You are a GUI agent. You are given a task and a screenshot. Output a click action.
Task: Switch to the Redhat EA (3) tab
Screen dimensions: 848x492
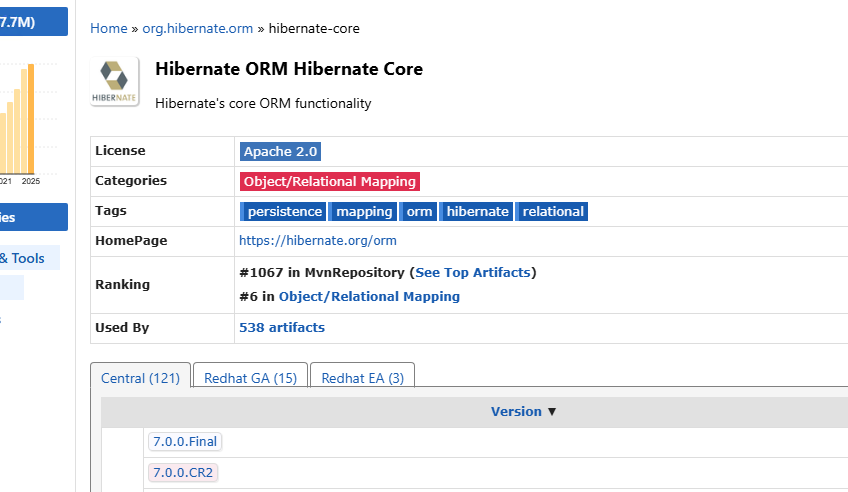point(362,377)
